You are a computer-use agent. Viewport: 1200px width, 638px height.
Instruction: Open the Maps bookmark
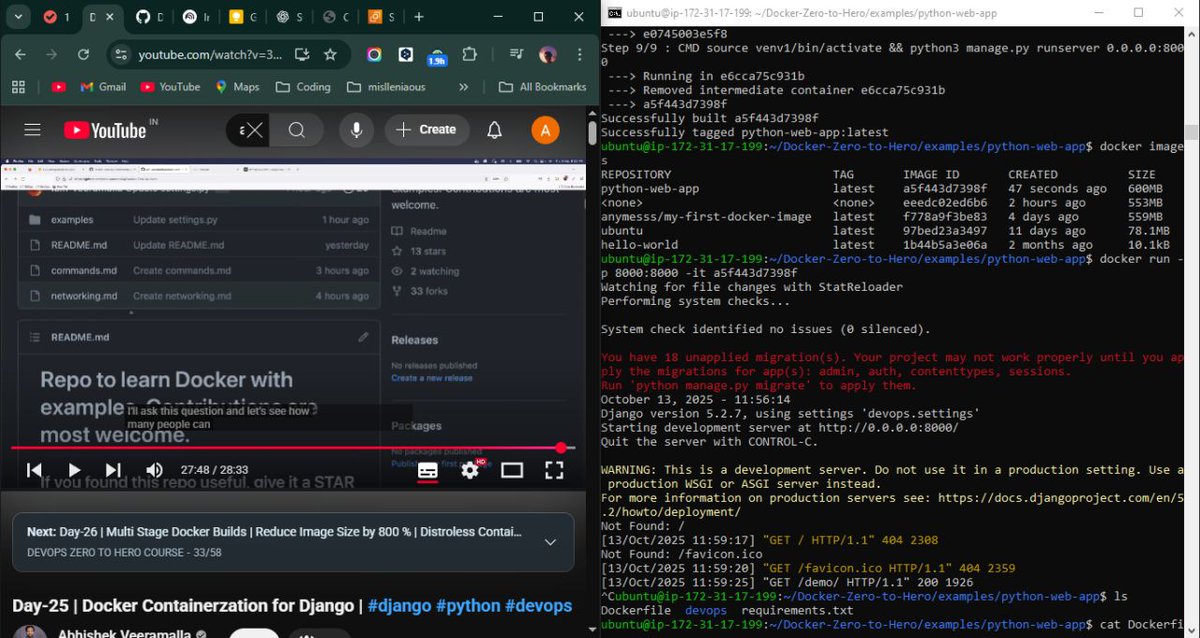[237, 87]
